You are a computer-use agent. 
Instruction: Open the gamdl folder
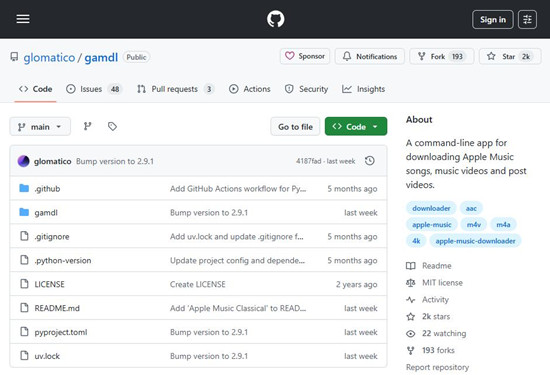pyautogui.click(x=46, y=213)
